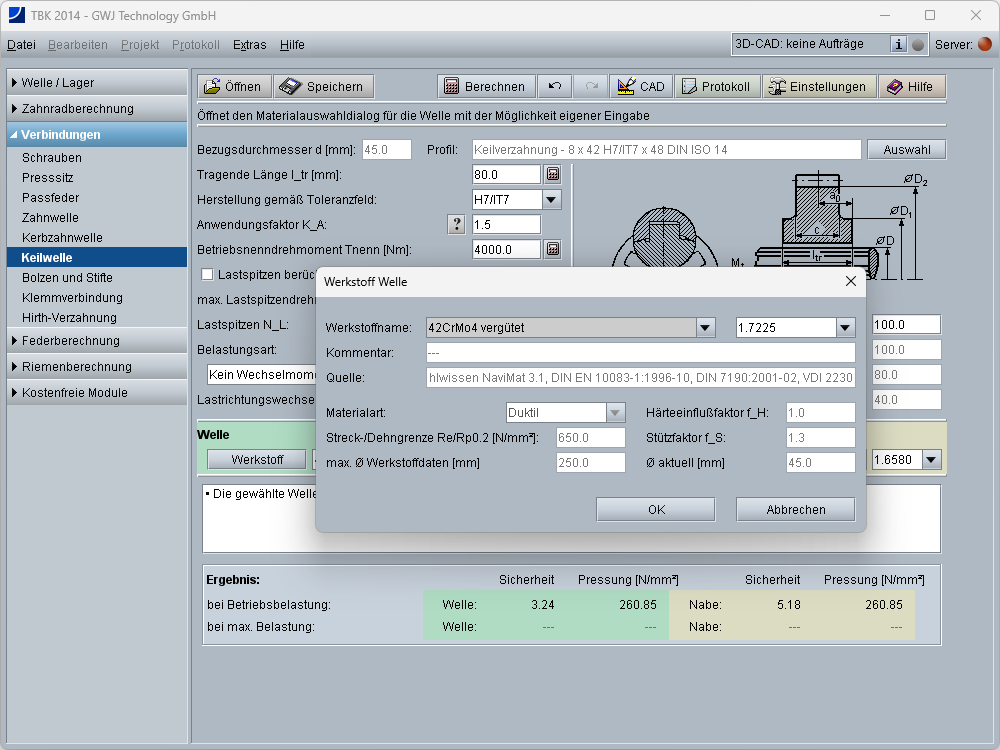Screen dimensions: 1000x750
Task: Open the H7/IT7 Toleranzfeld dropdown
Action: (x=552, y=199)
